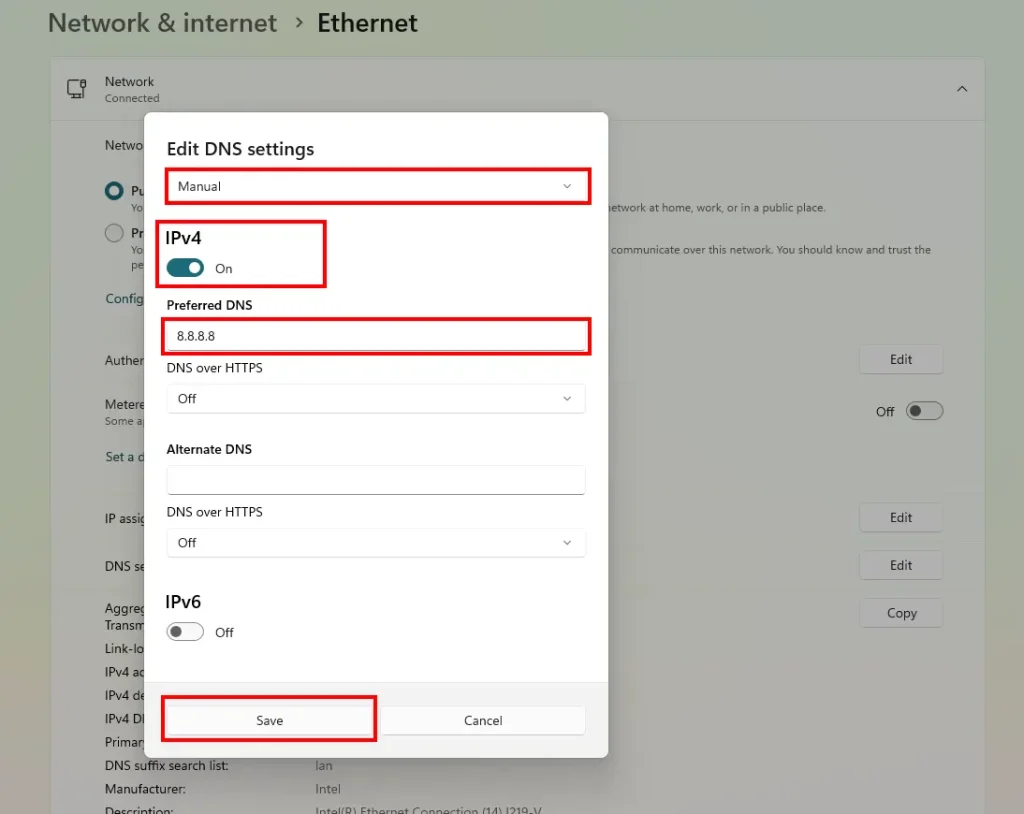Click the Alternate DNS input field

click(x=376, y=480)
